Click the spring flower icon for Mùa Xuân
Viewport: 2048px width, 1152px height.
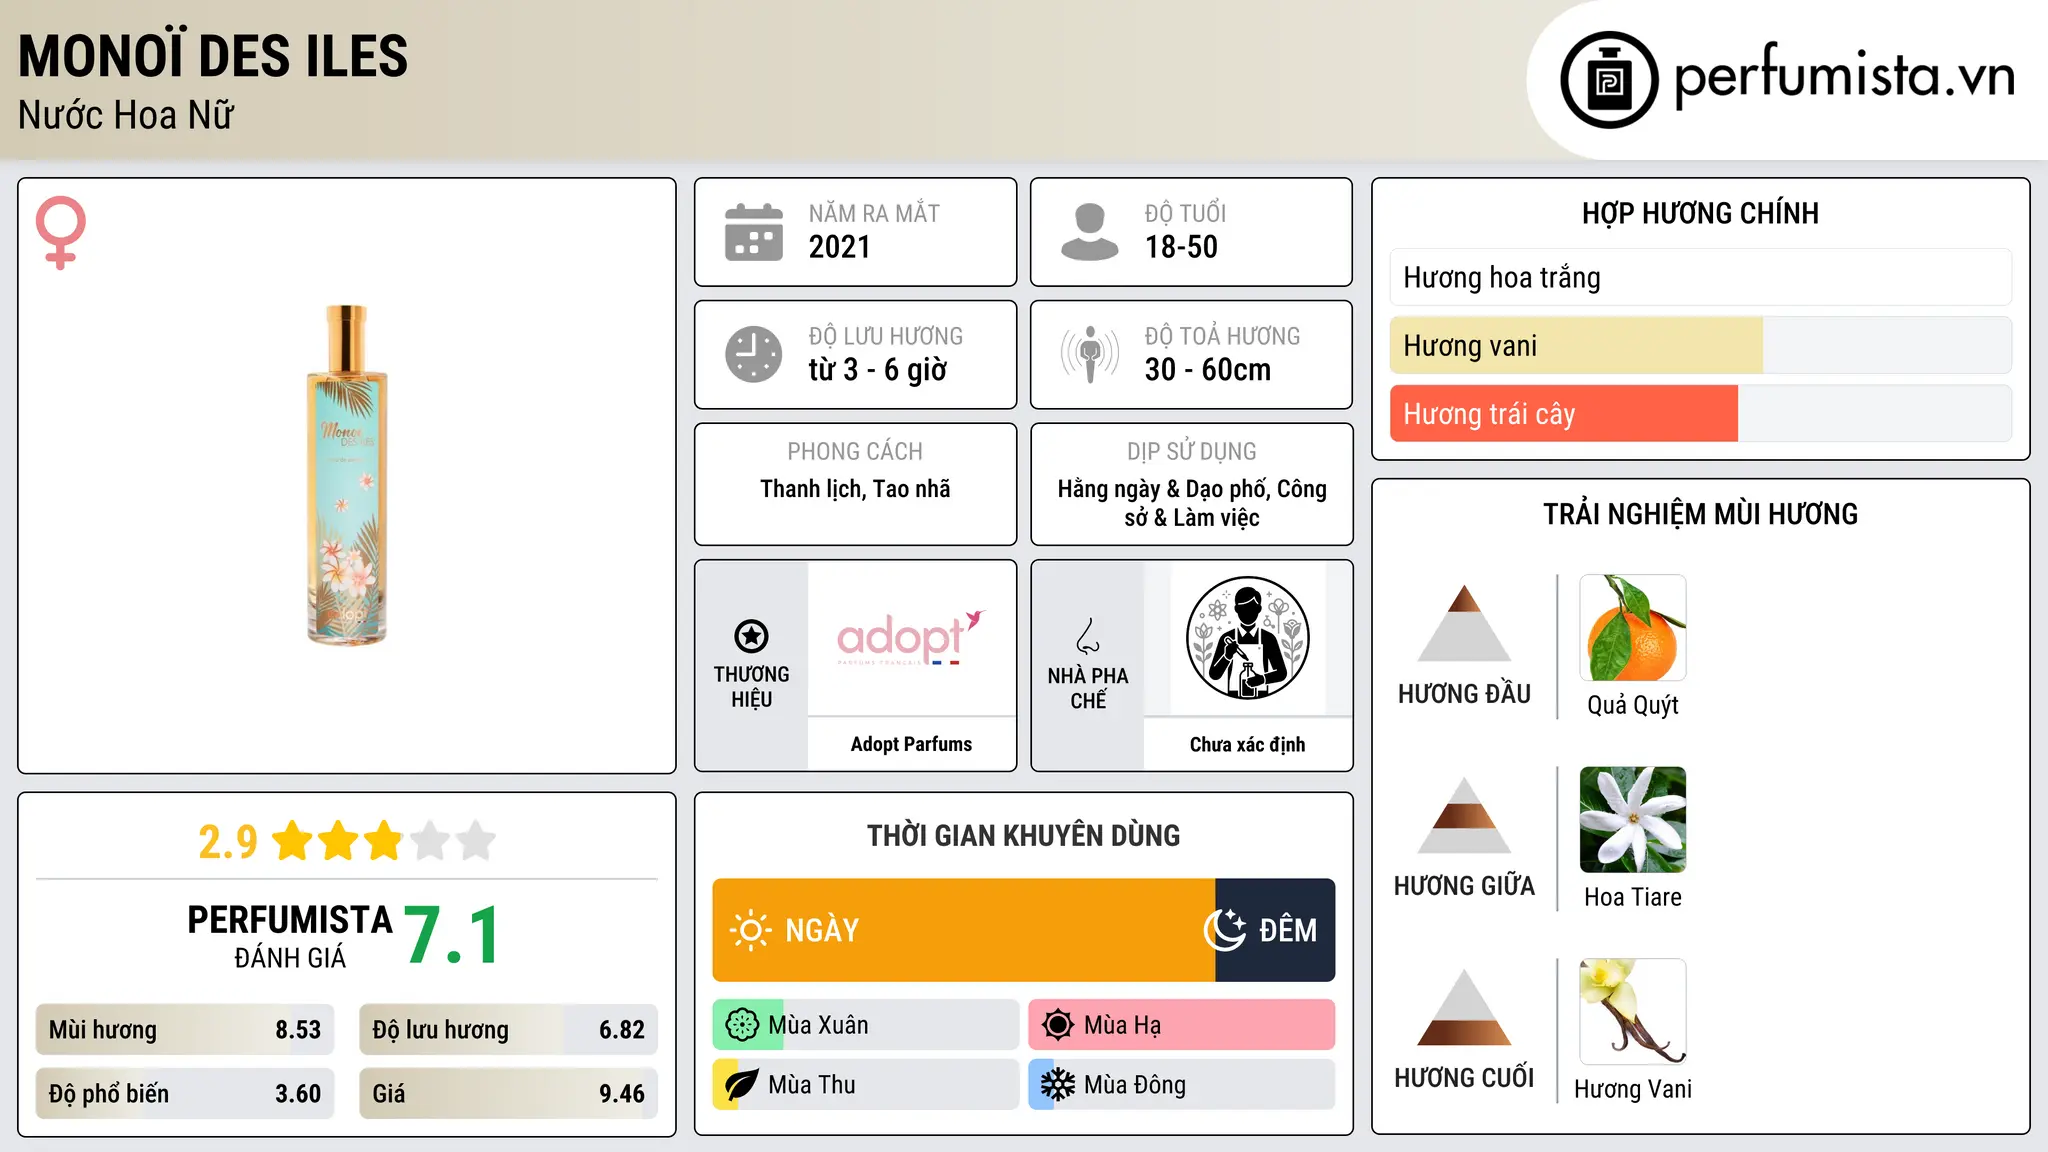(x=742, y=1025)
